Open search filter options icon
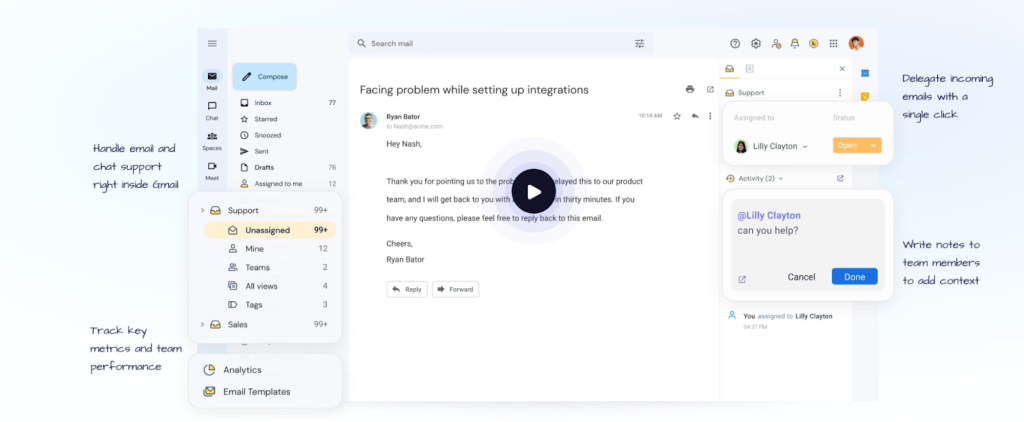The width and height of the screenshot is (1024, 422). [x=639, y=44]
